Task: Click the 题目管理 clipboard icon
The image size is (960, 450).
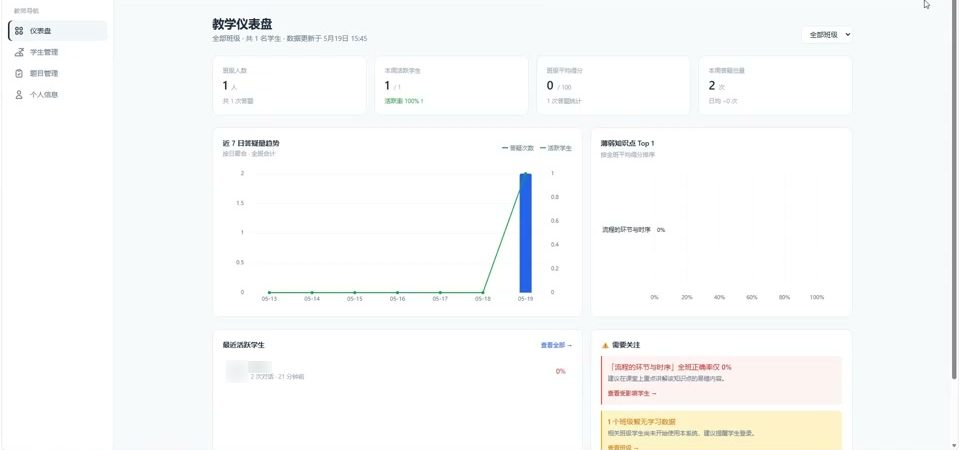Action: click(x=19, y=73)
